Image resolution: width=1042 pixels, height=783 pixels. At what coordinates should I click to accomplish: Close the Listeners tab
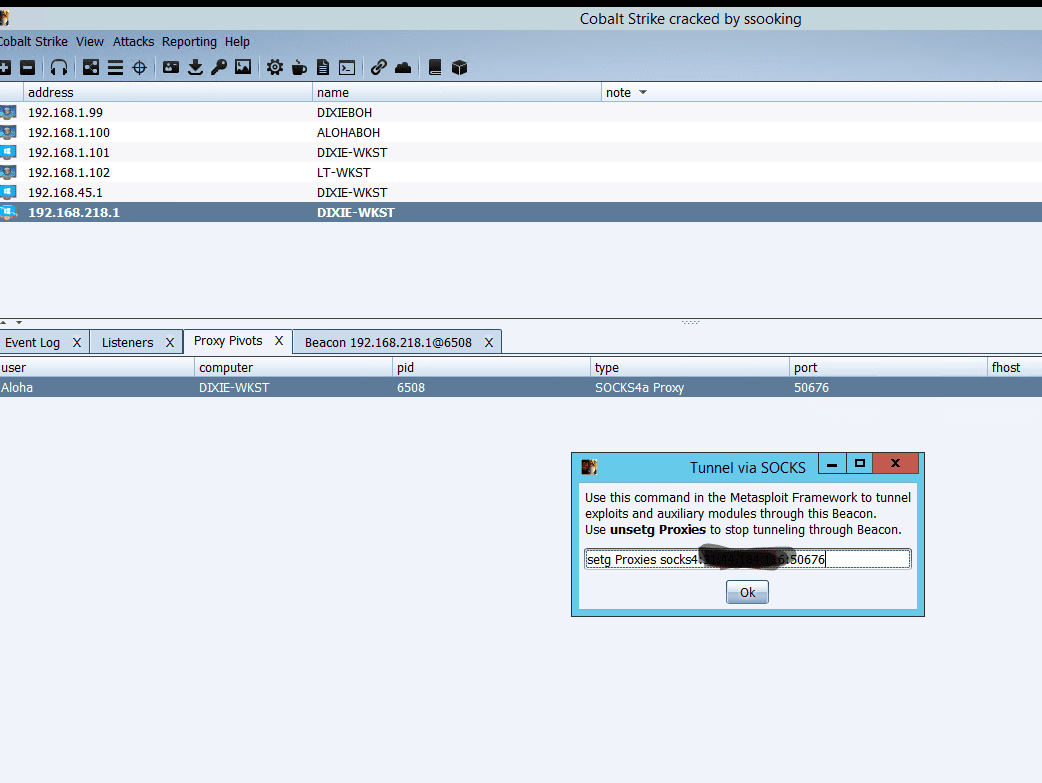170,342
